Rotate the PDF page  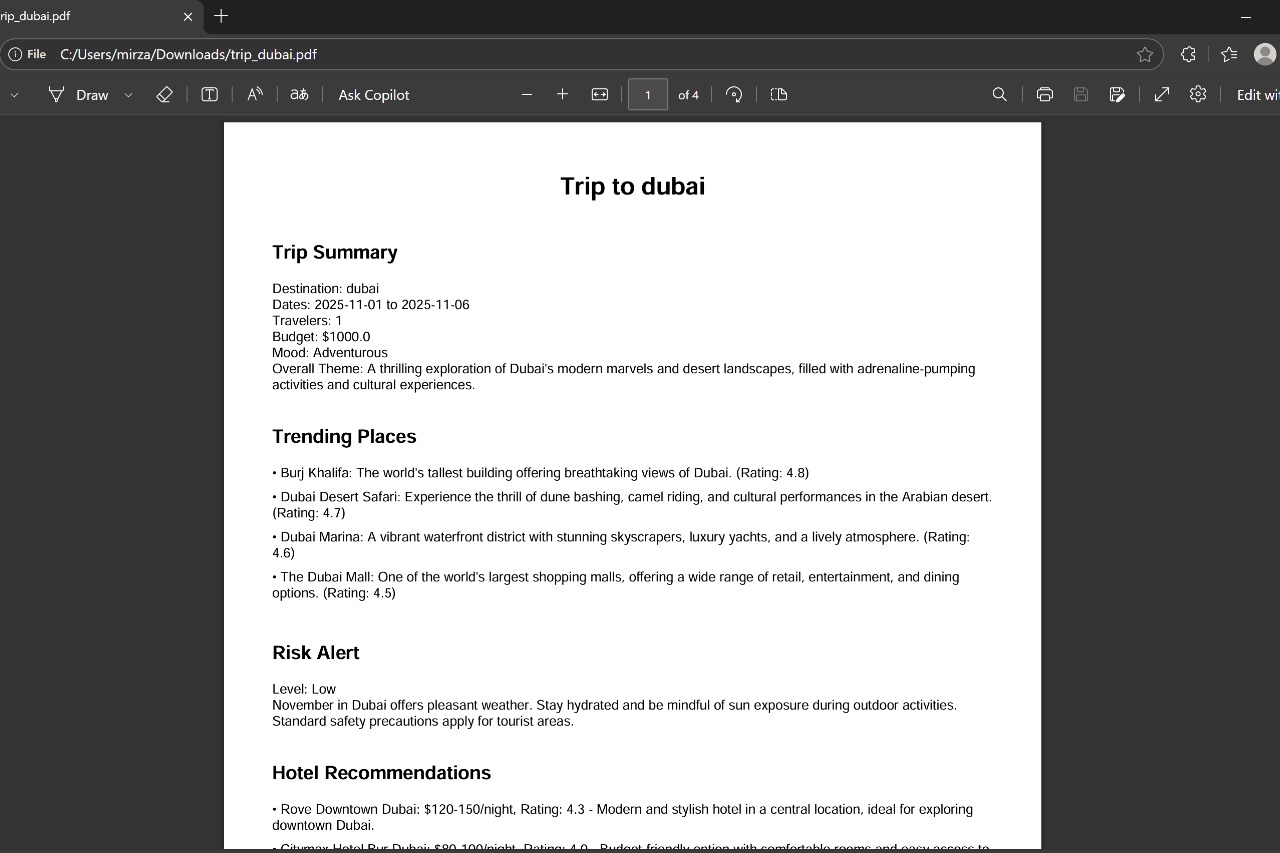(x=734, y=94)
